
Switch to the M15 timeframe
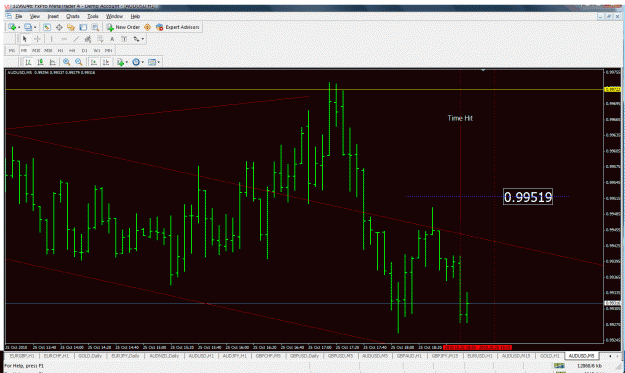pos(36,50)
